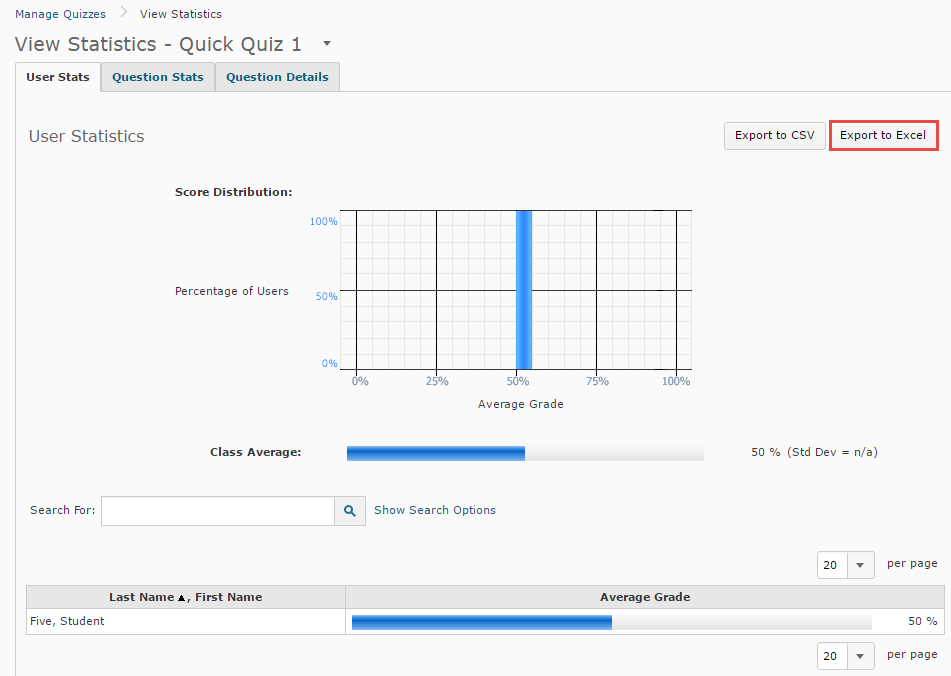Viewport: 951px width, 676px height.
Task: Click the search magnifier icon button
Action: [350, 510]
